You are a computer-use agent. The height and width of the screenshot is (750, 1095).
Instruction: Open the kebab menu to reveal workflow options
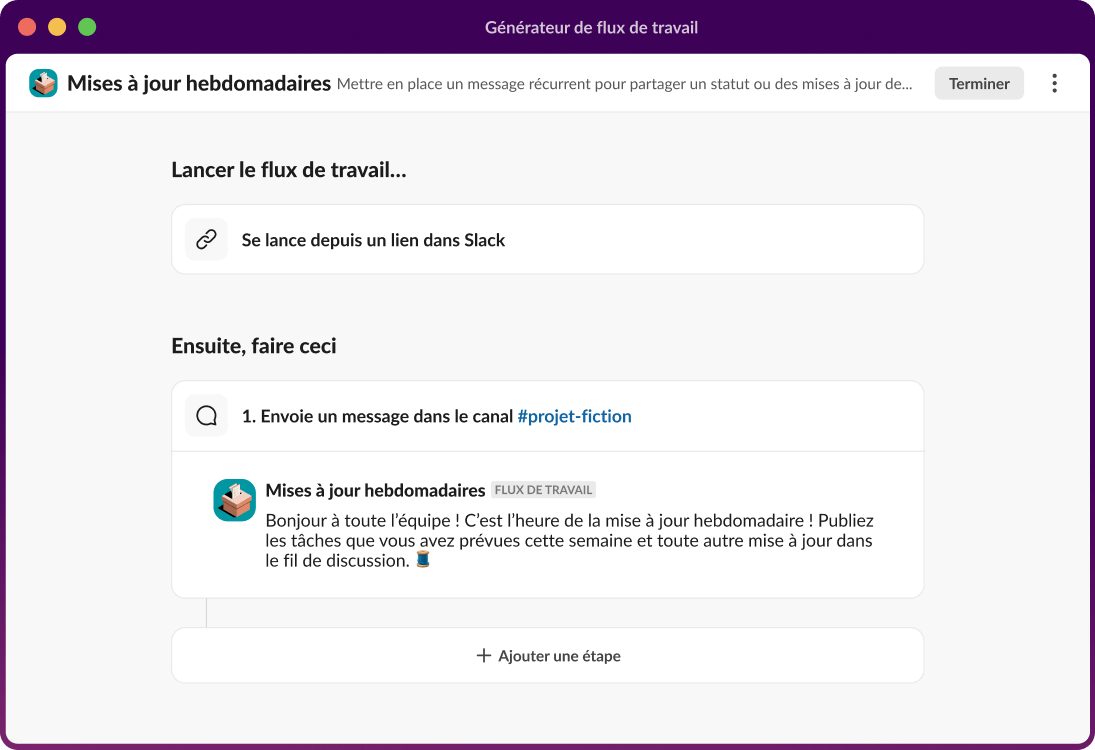point(1054,83)
